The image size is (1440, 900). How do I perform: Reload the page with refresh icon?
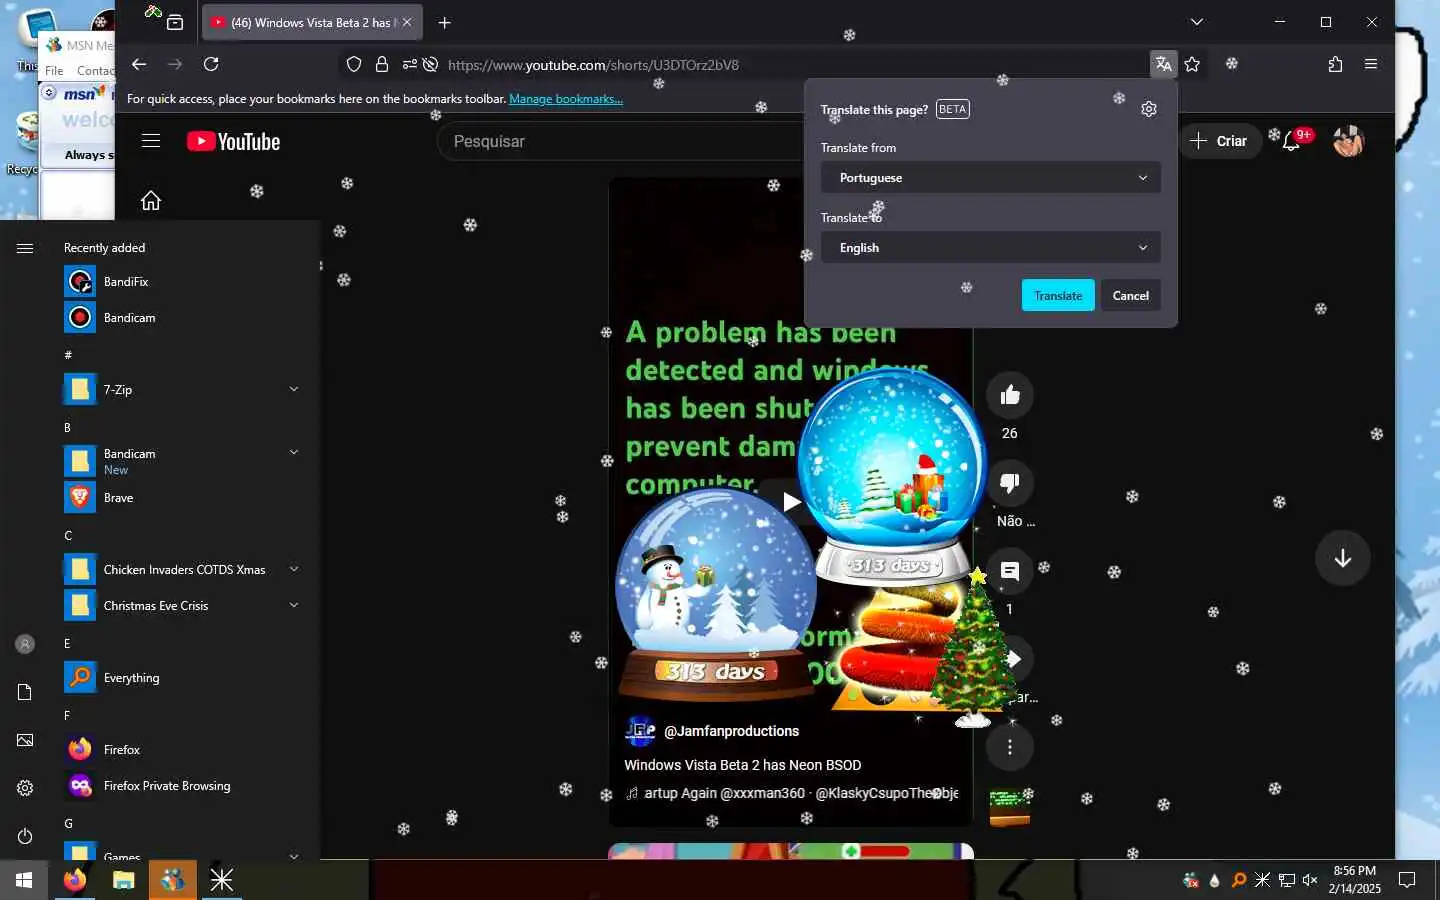pos(211,64)
